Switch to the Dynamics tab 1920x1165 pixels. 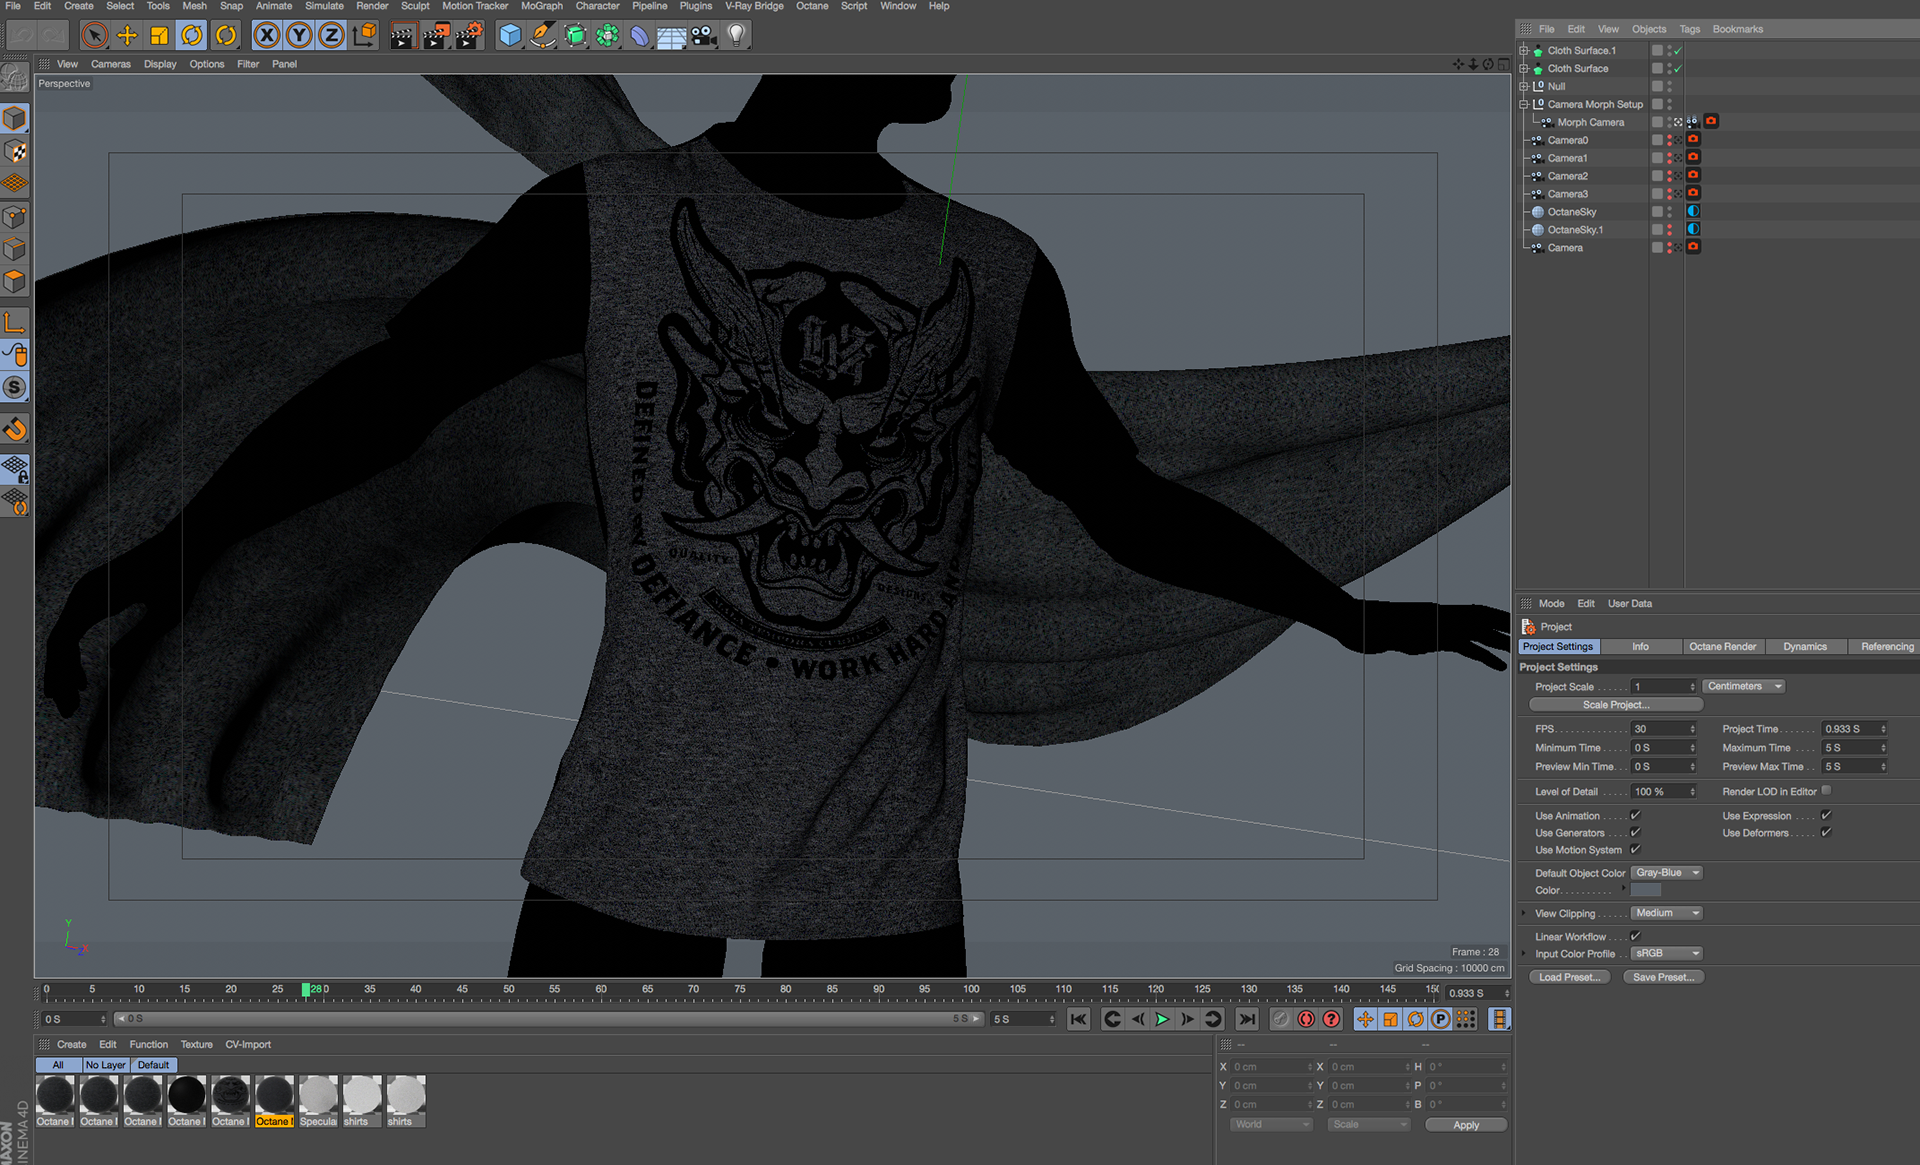point(1804,647)
